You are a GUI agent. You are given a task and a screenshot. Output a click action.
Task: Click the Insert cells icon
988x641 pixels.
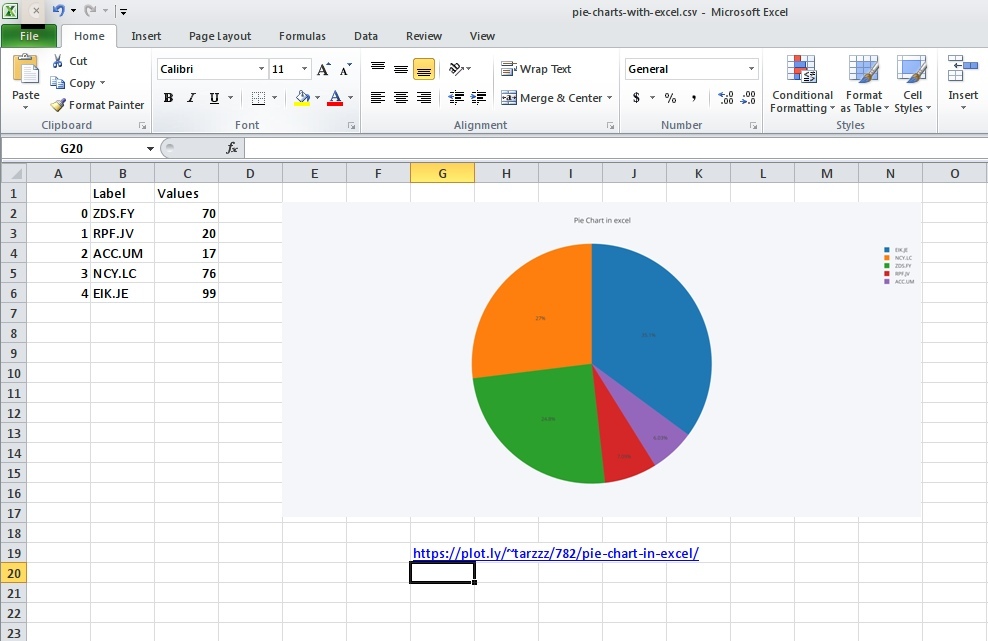963,69
